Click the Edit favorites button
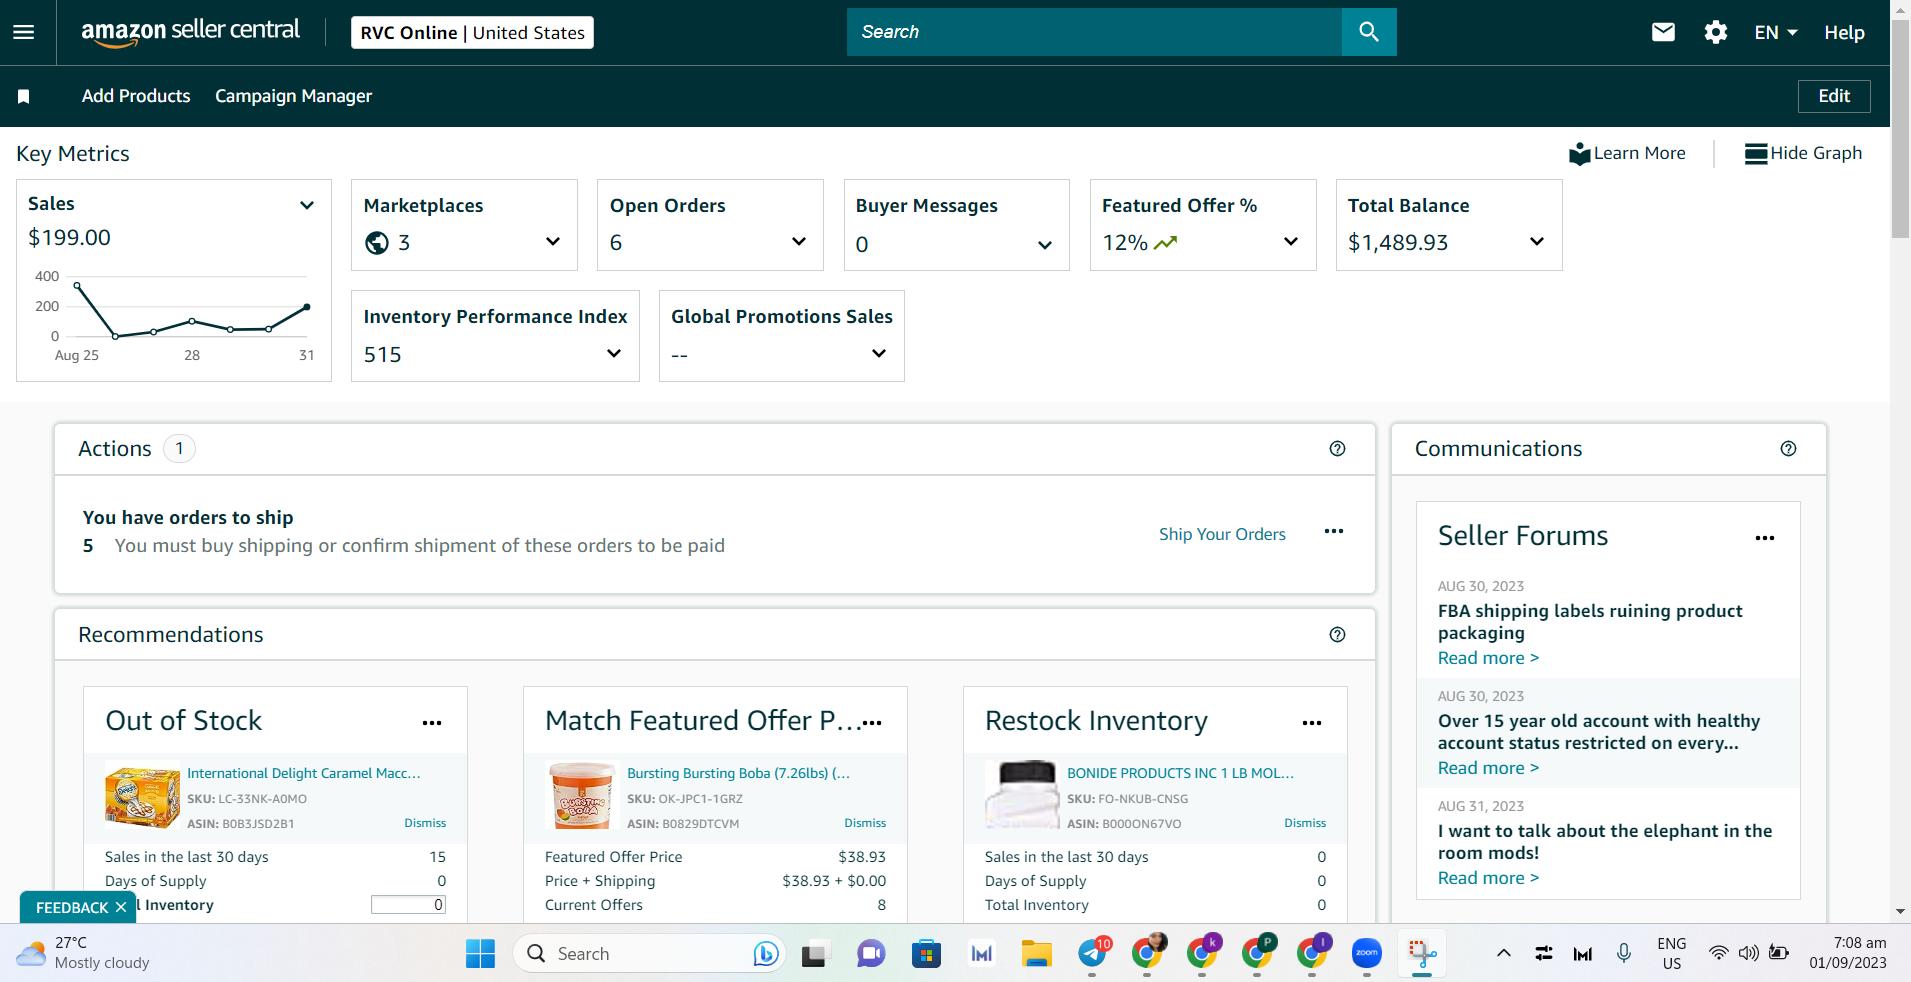The width and height of the screenshot is (1911, 982). pos(1834,96)
